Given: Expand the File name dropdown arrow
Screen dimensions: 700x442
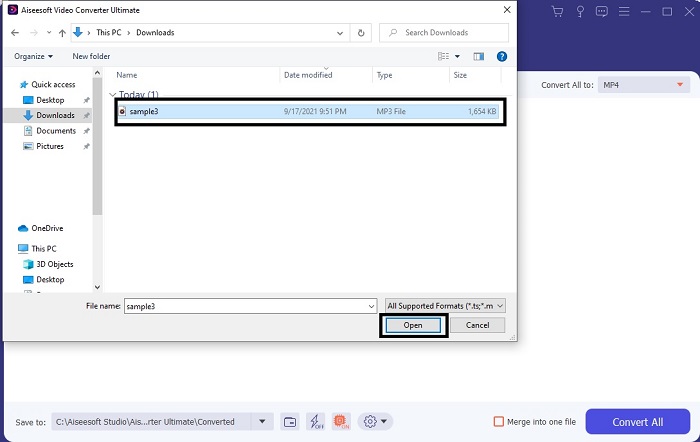Looking at the screenshot, I should coord(371,306).
